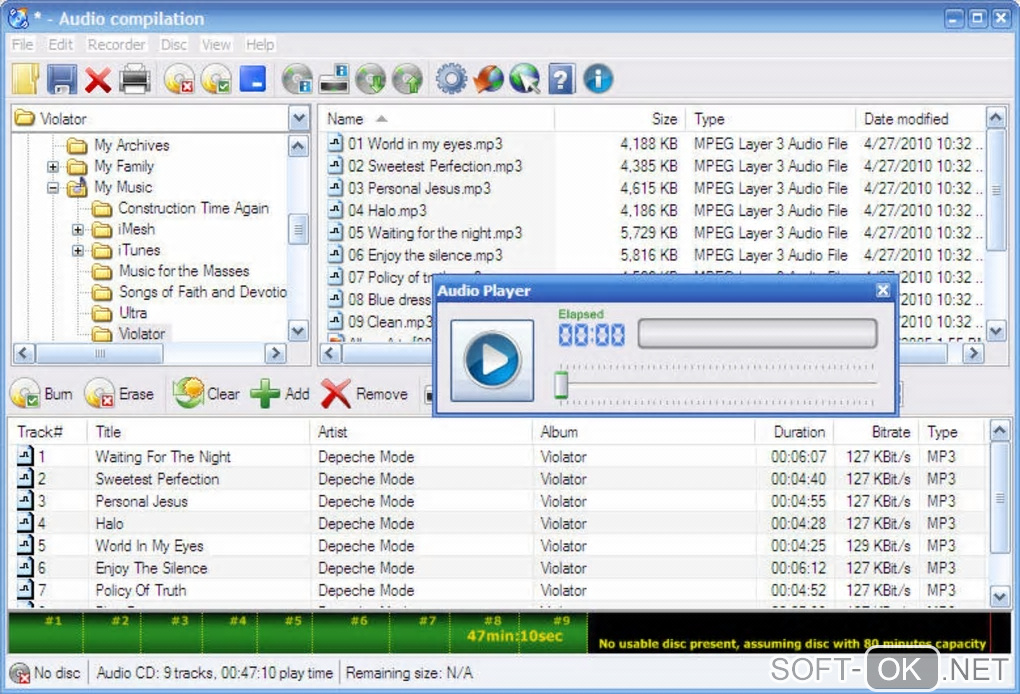Image resolution: width=1020 pixels, height=694 pixels.
Task: Select track 7 Policy Of Truth
Action: click(498, 590)
